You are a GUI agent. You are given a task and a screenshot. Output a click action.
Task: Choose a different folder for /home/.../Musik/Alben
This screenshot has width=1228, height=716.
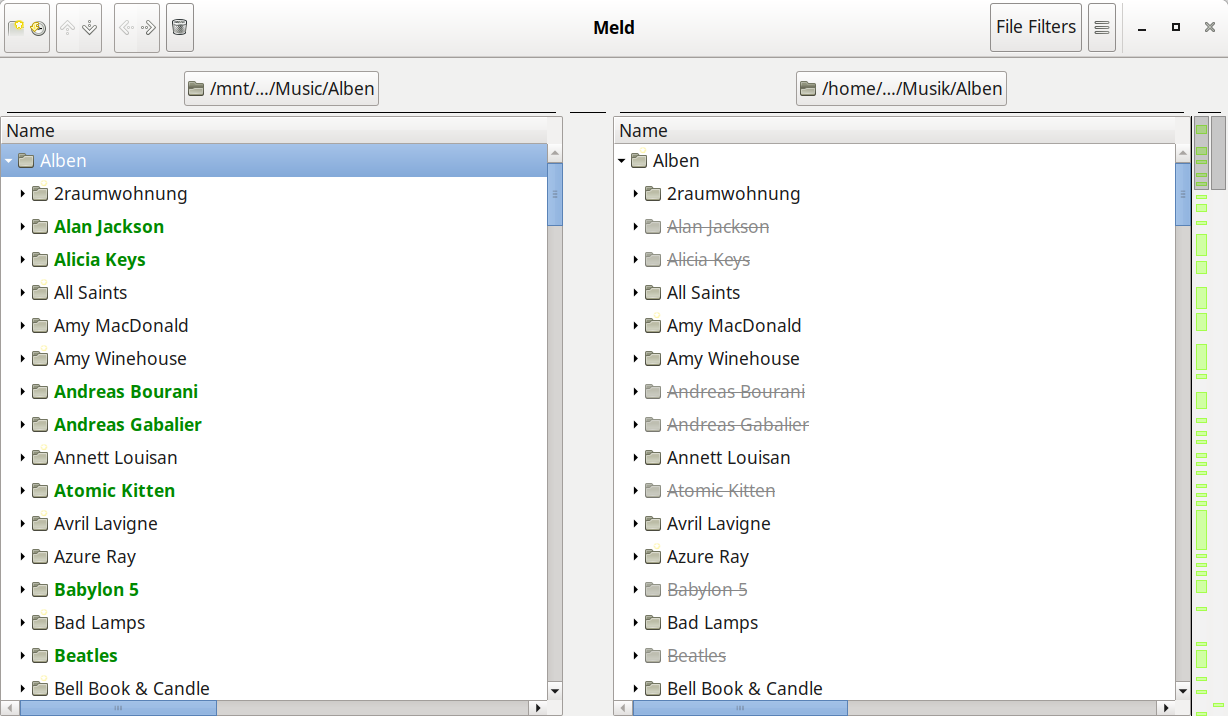[901, 88]
